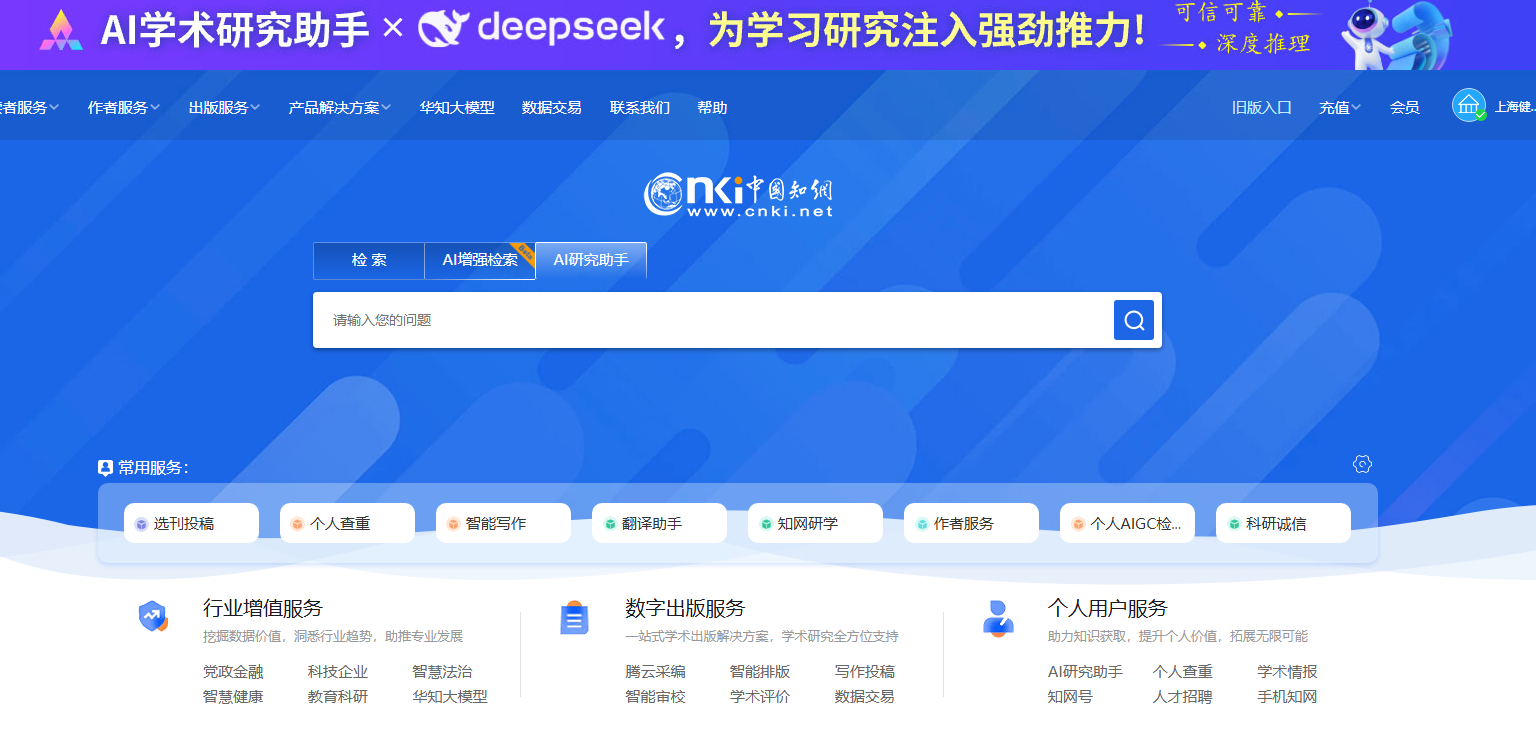
Task: Click the 旧版入口 link
Action: click(x=1261, y=108)
